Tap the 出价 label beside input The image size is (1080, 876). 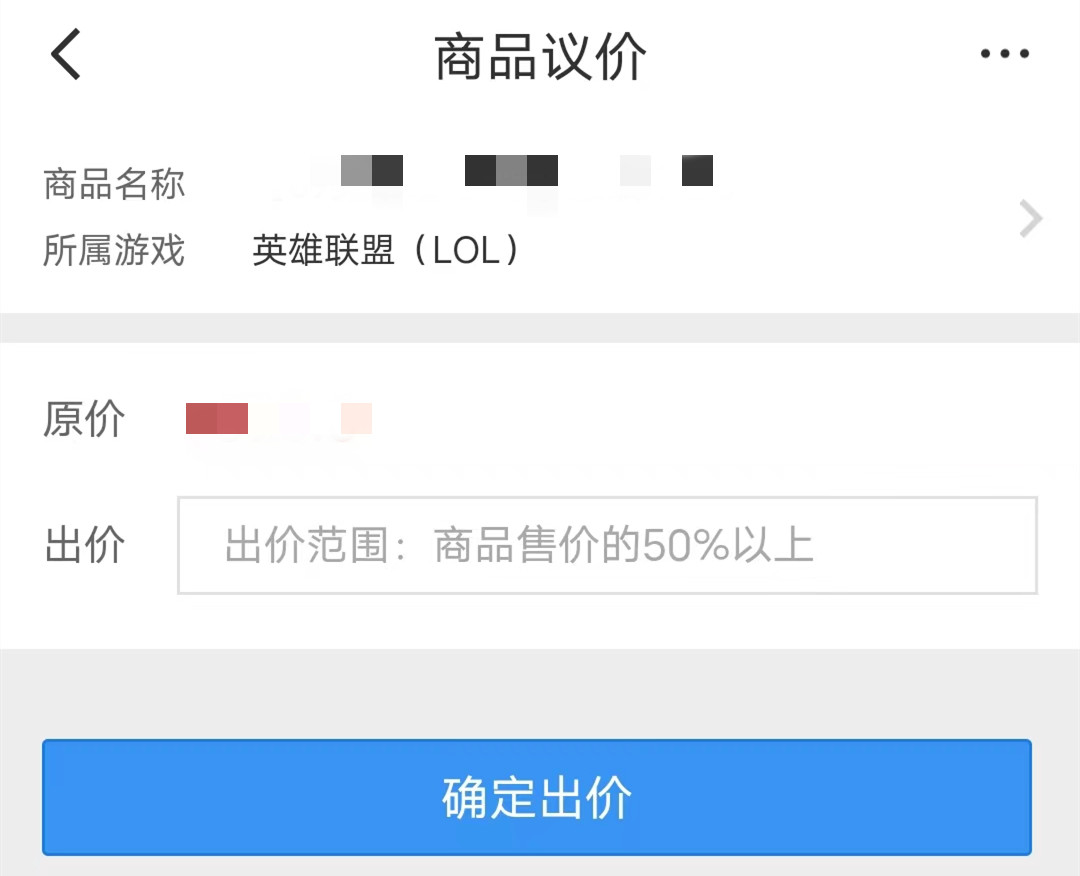tap(84, 546)
